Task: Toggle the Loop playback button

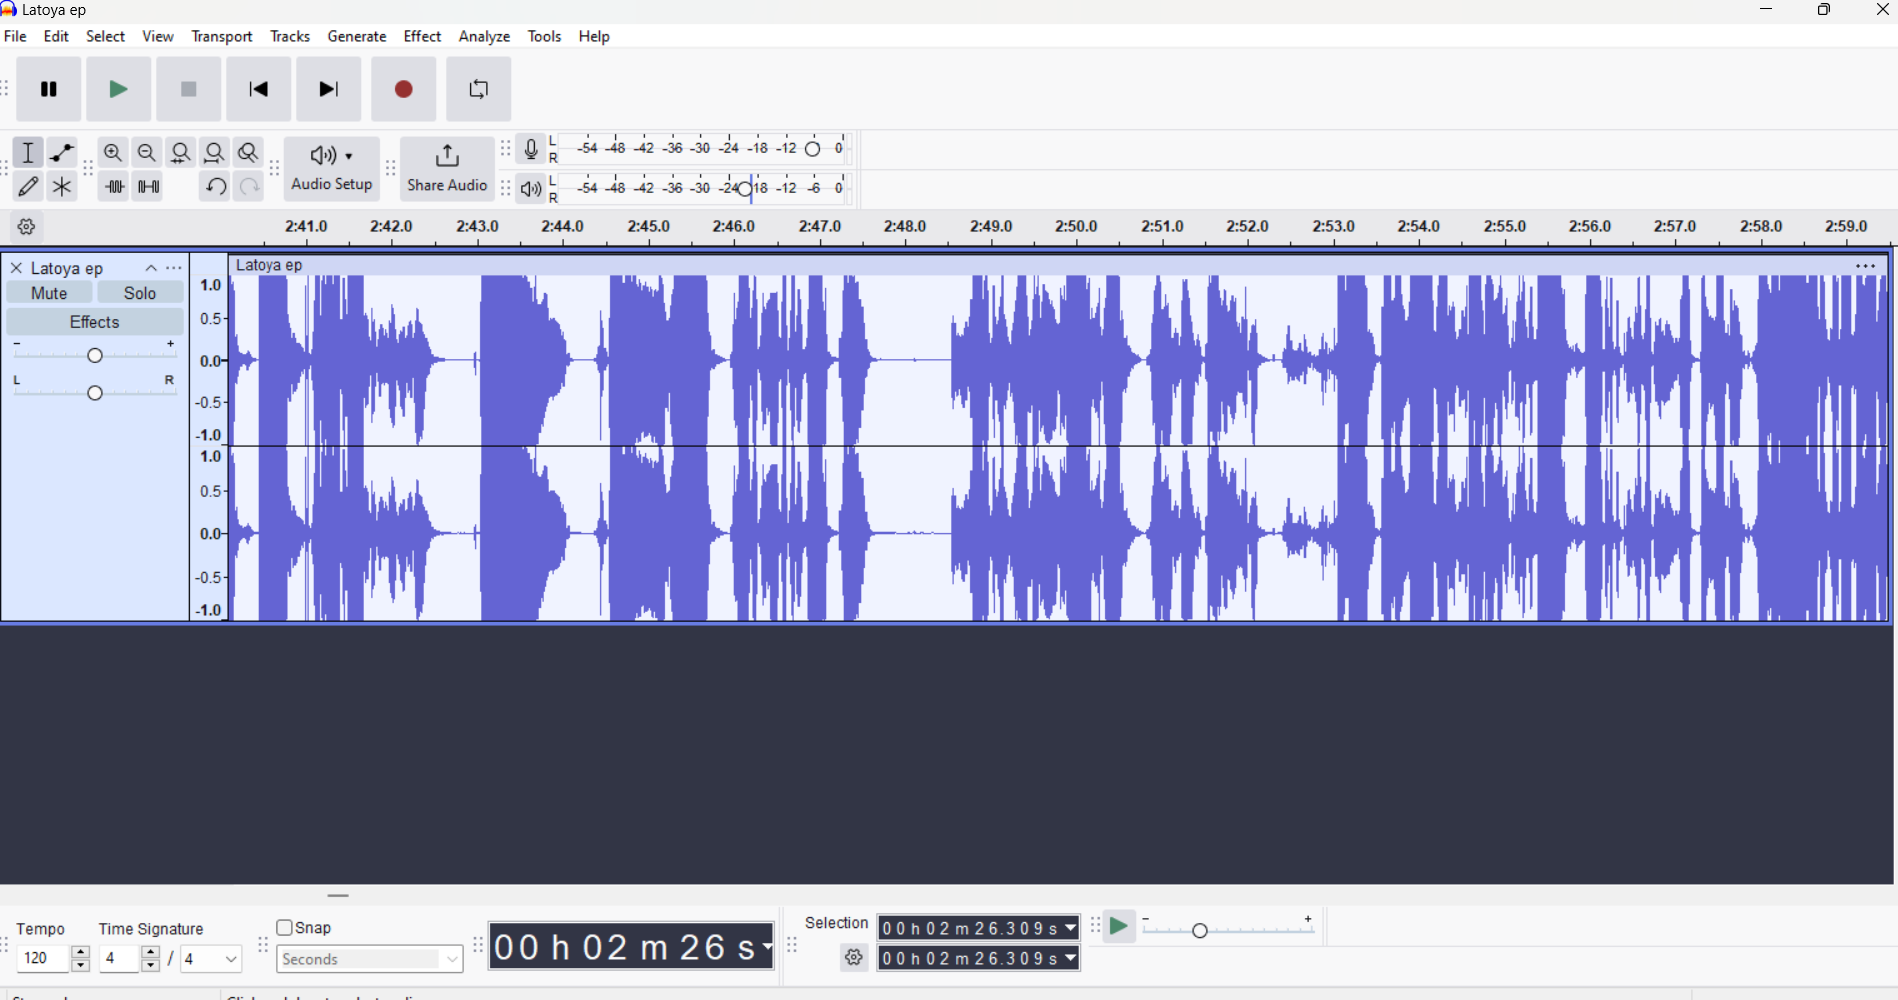Action: [x=479, y=90]
